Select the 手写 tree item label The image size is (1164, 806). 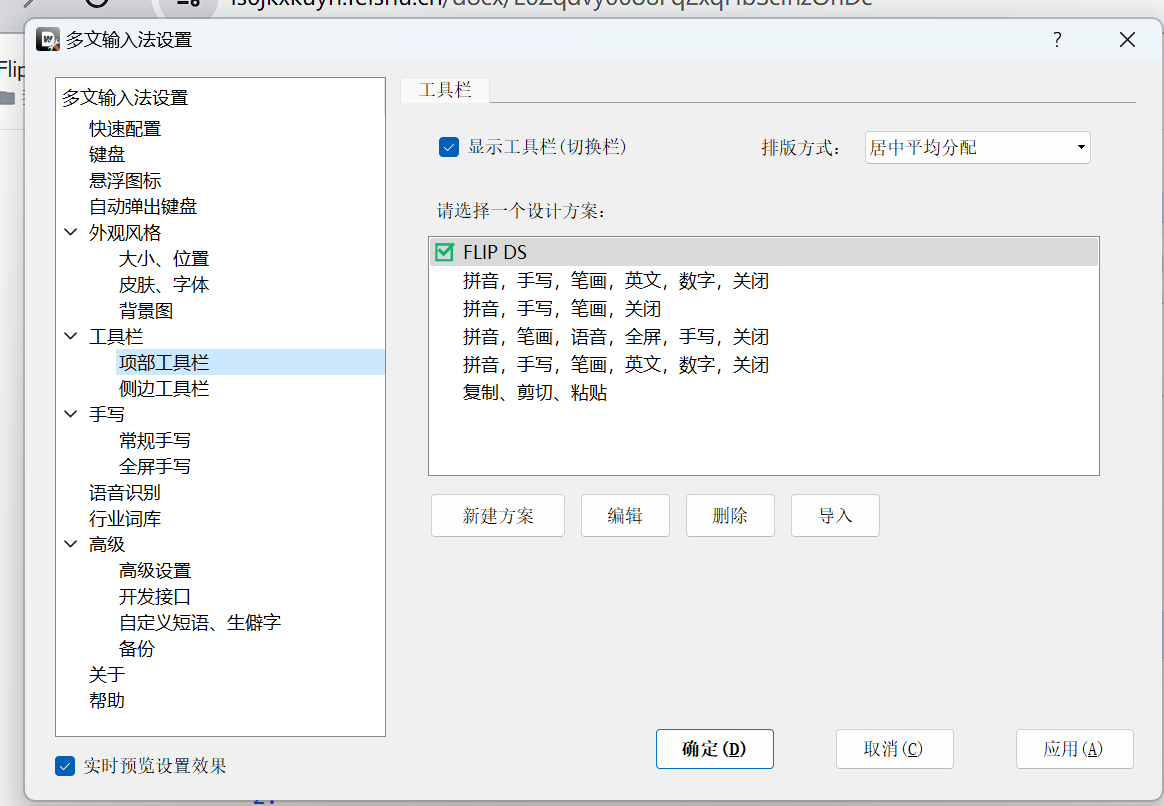pos(107,415)
